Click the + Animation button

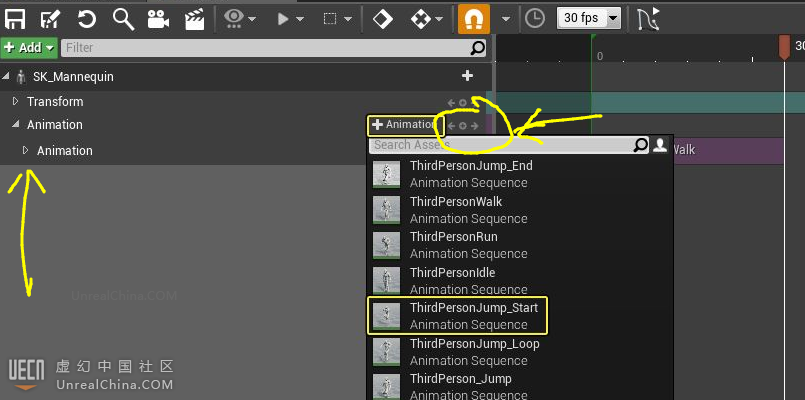click(405, 125)
